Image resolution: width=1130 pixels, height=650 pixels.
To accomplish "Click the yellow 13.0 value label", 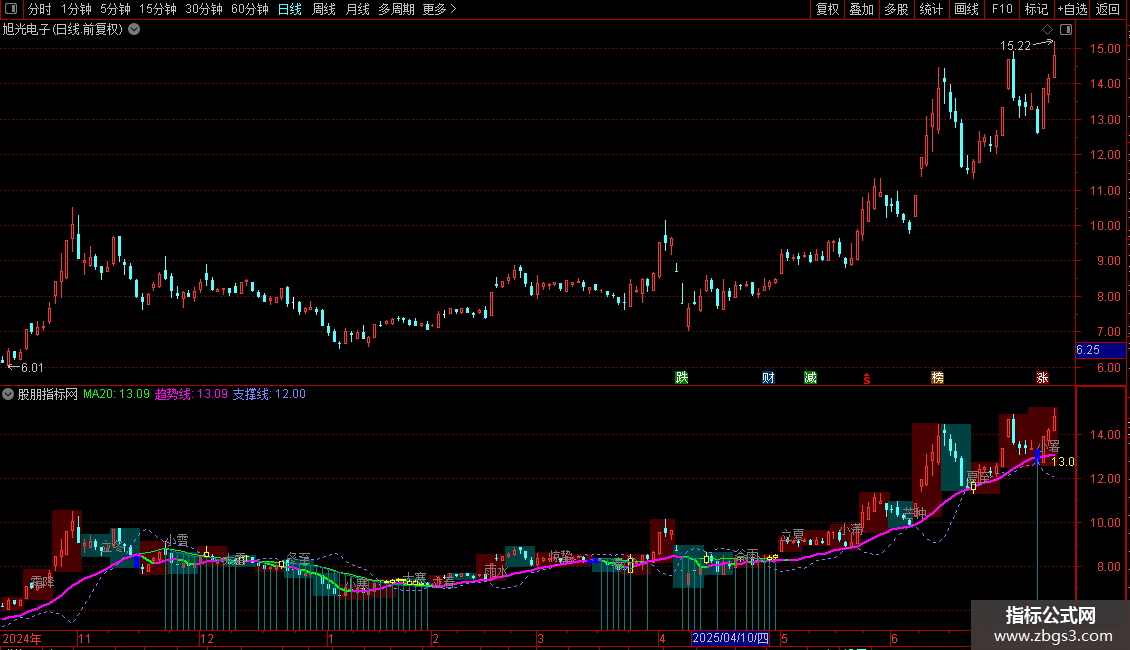I will [x=1063, y=462].
